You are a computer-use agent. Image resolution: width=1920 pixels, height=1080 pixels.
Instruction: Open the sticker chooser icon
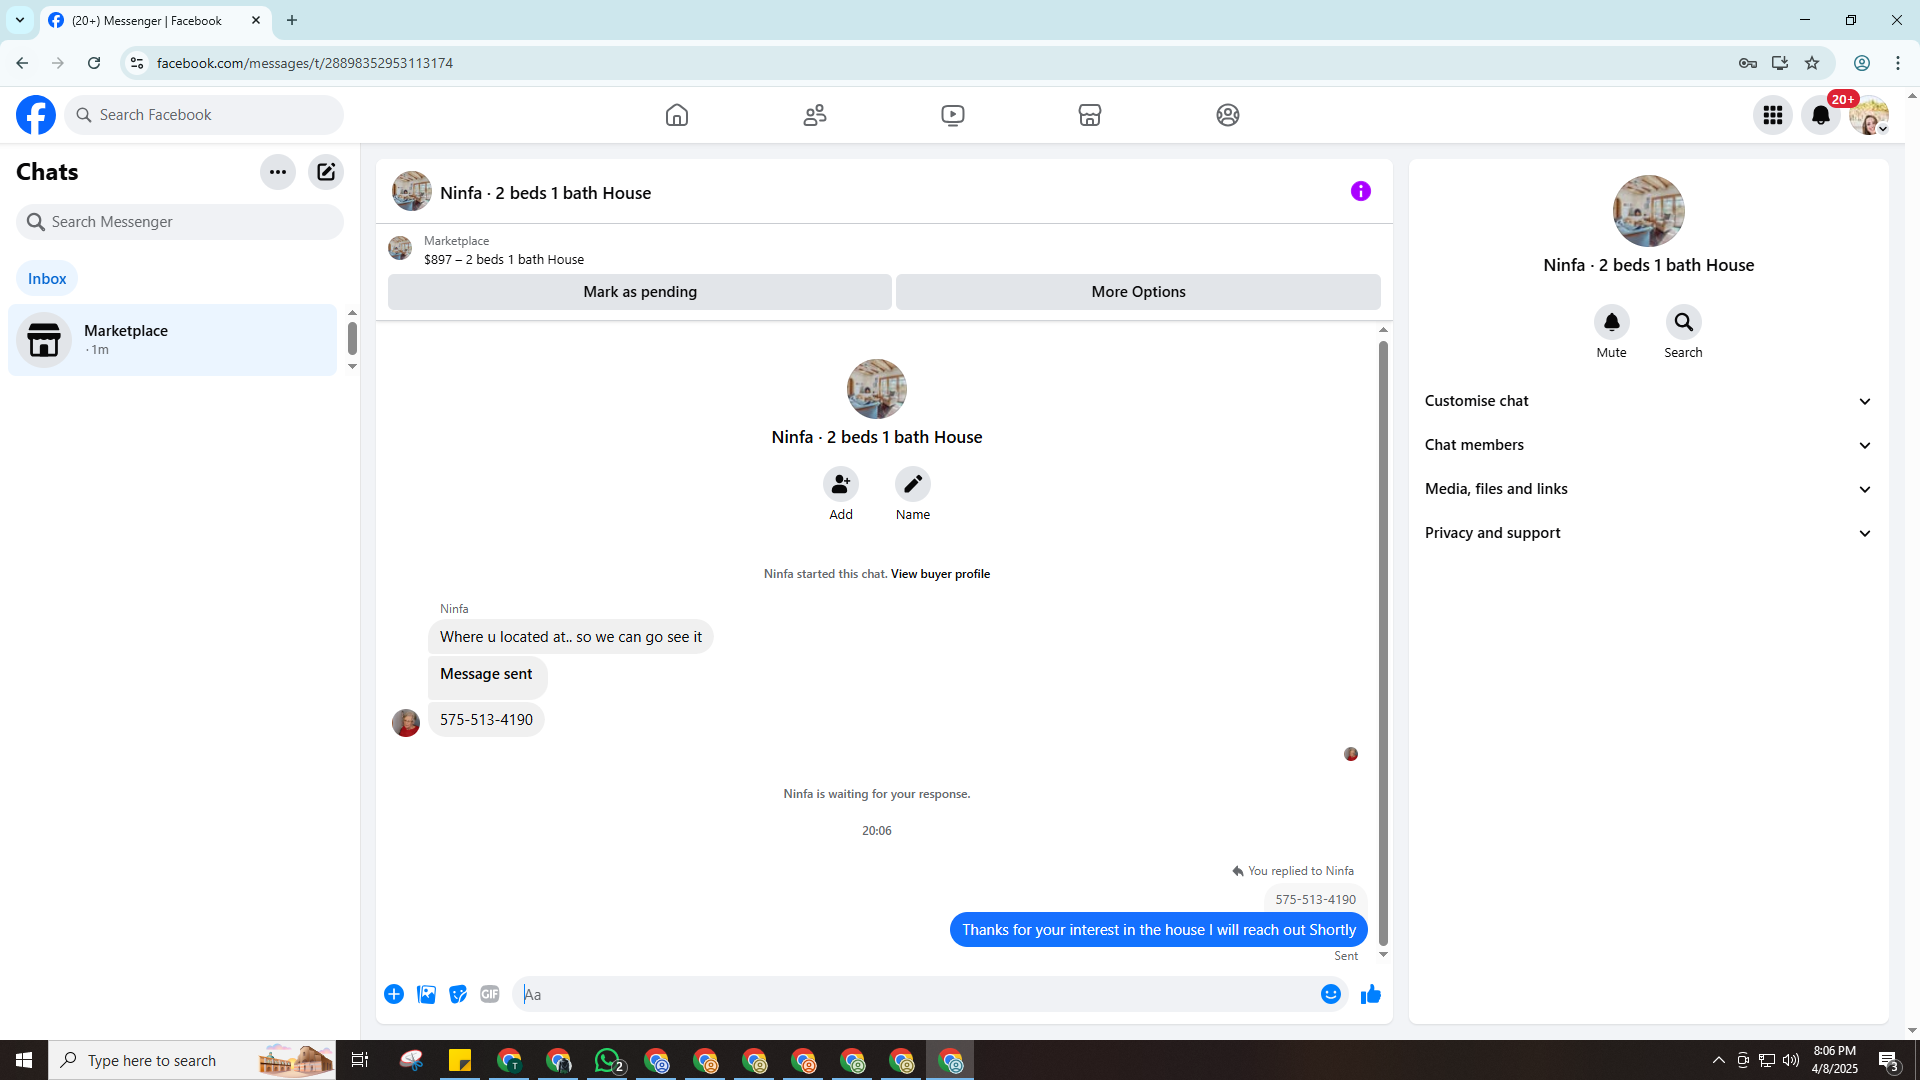458,994
